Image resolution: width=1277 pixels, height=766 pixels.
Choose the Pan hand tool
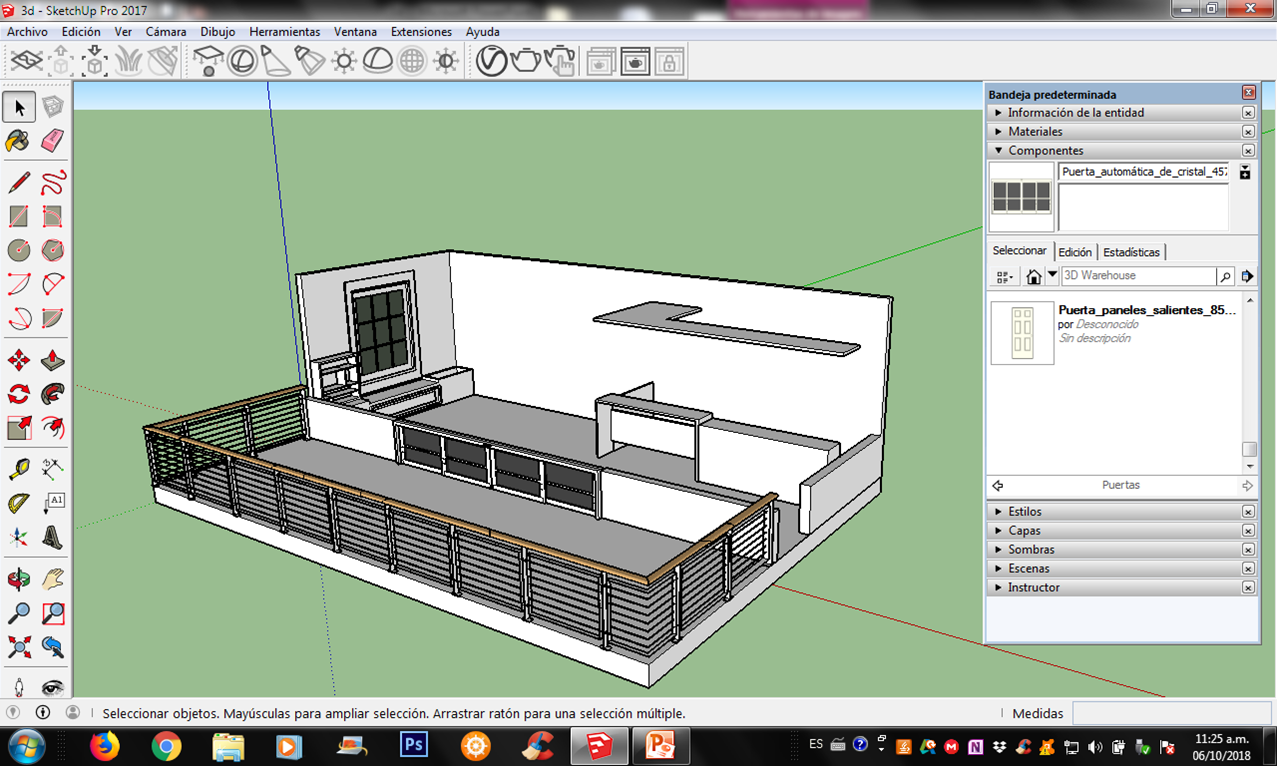click(53, 579)
